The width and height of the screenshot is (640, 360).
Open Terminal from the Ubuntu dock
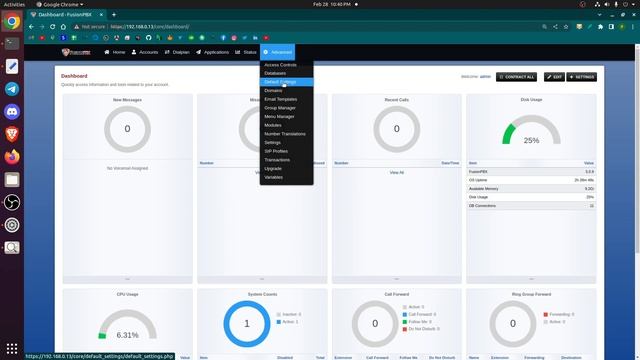click(x=12, y=43)
